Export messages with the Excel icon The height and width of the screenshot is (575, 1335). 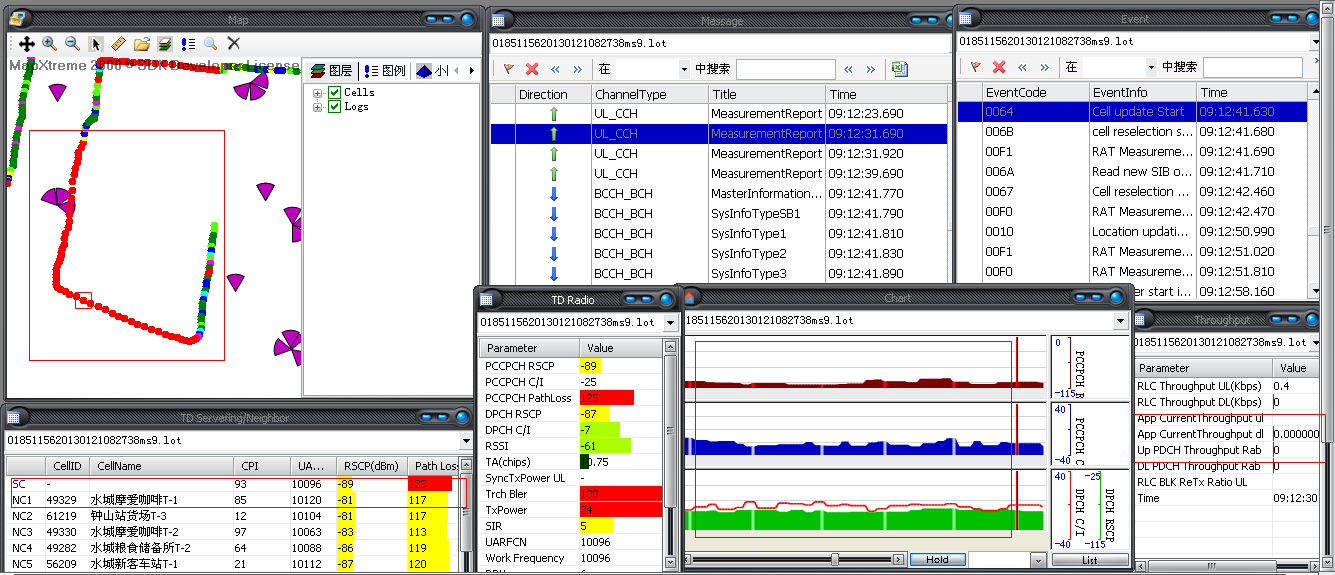tap(900, 69)
